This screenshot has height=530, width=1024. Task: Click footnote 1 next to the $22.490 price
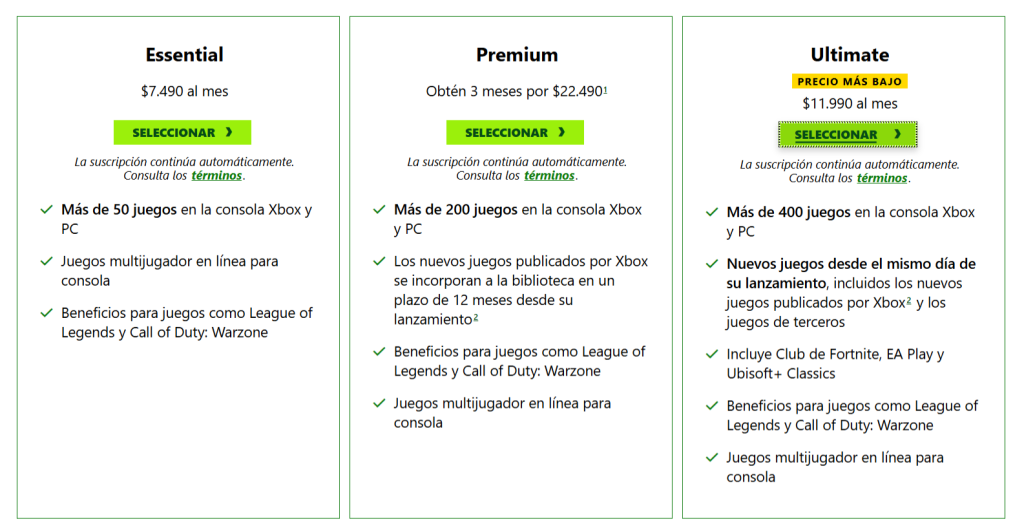606,90
